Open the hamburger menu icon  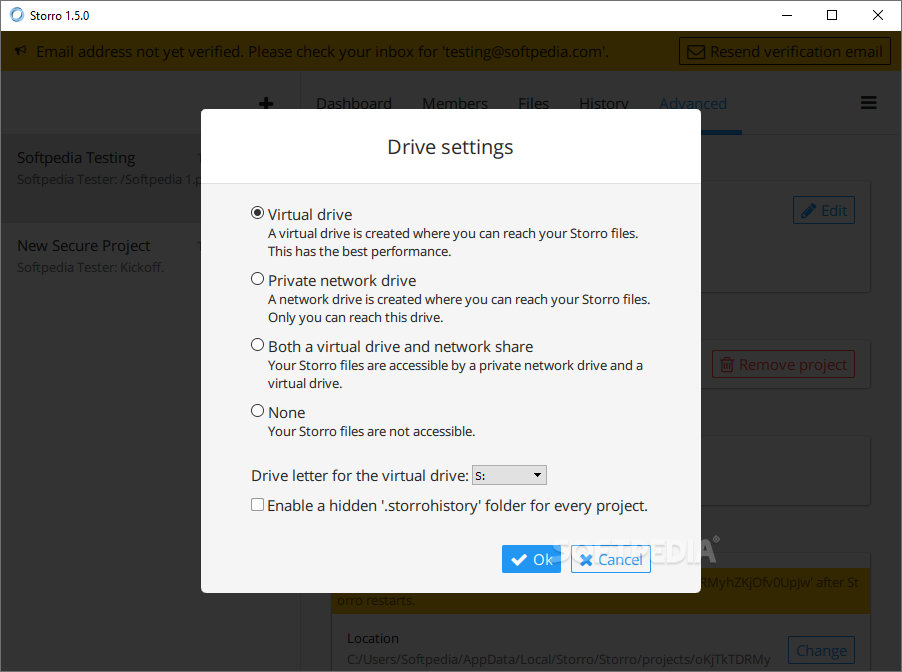click(x=869, y=103)
